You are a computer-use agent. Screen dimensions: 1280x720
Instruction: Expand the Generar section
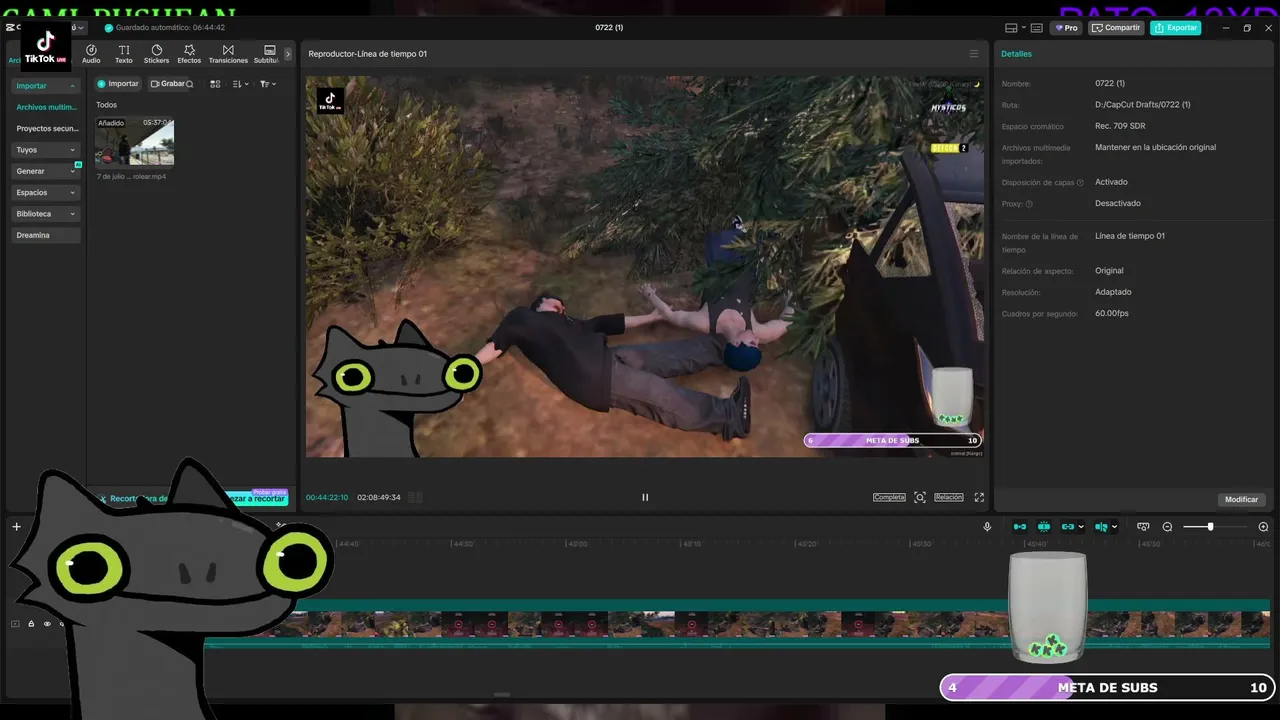pos(46,171)
